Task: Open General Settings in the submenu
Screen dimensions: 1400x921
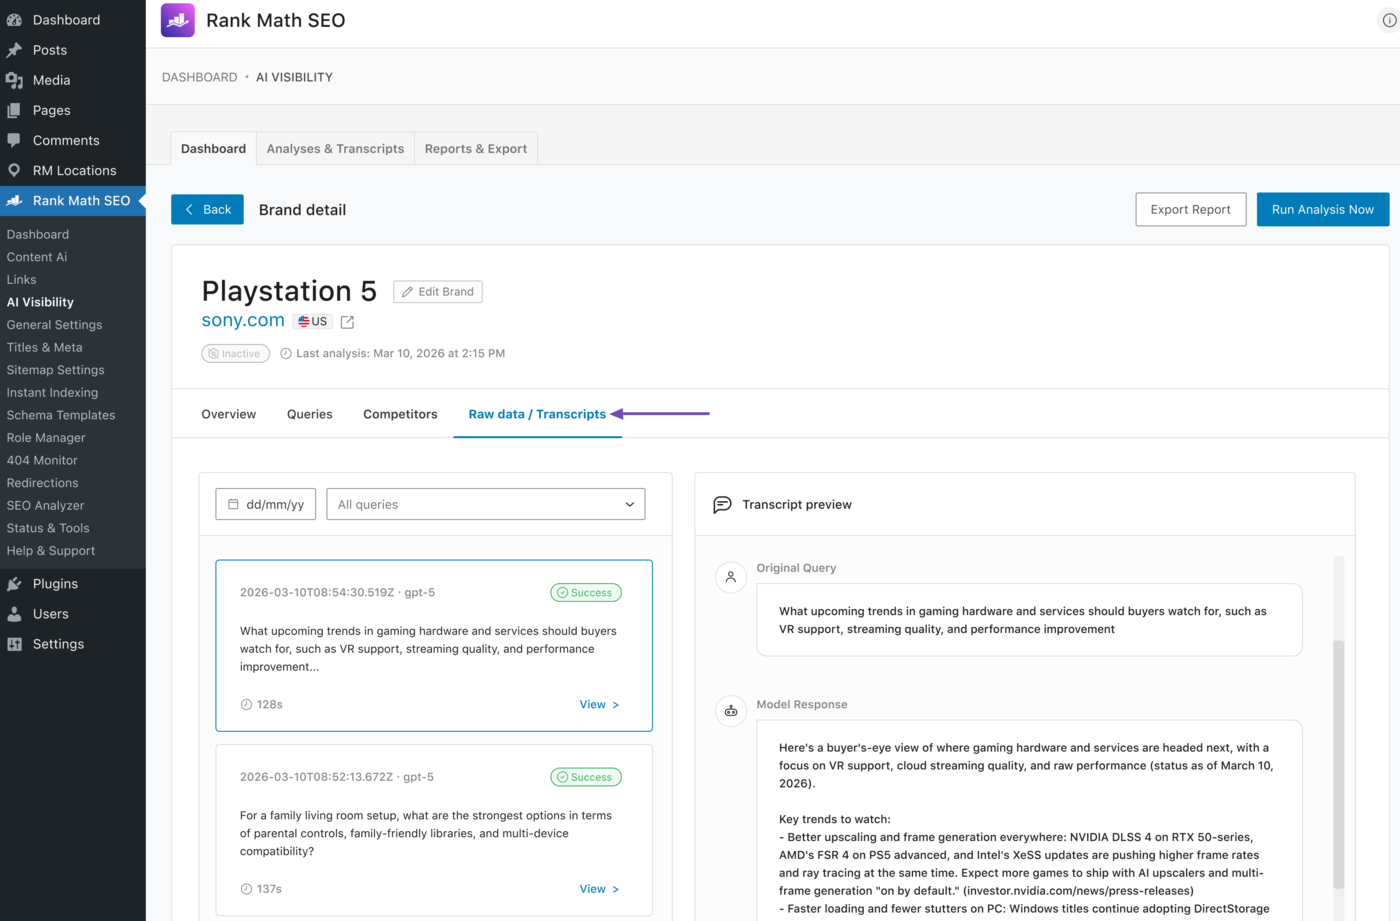Action: (54, 325)
